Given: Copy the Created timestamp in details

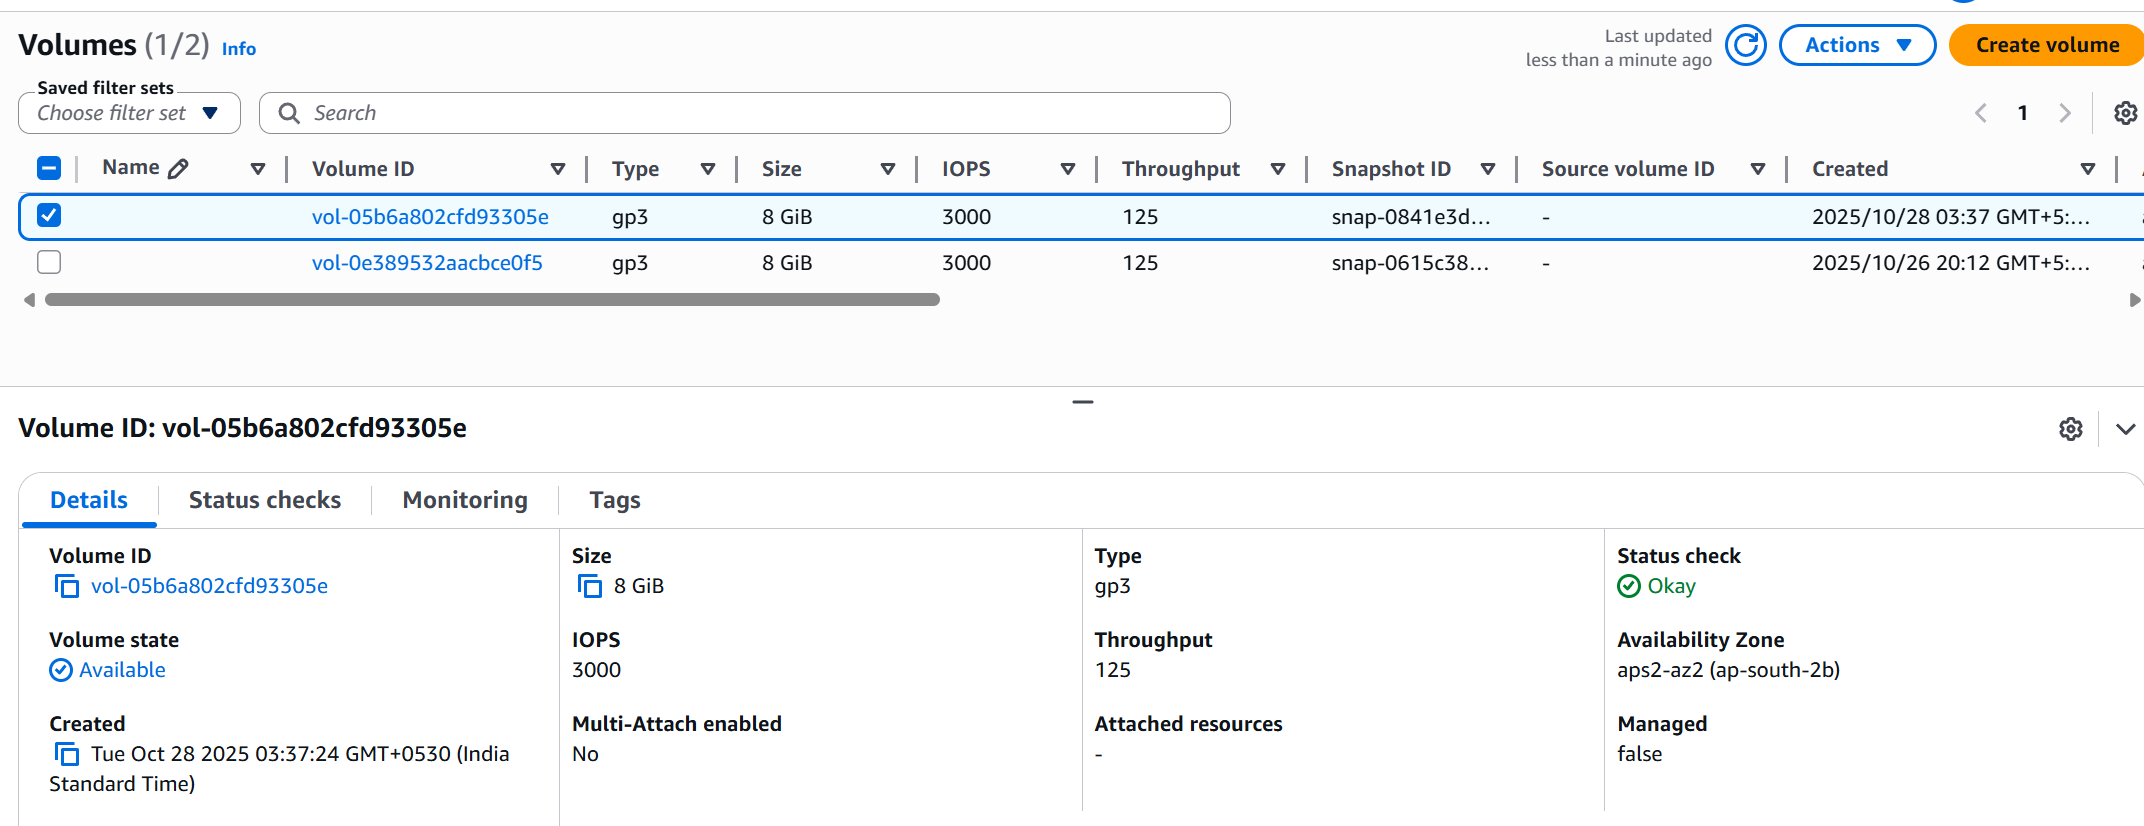Looking at the screenshot, I should tap(67, 754).
